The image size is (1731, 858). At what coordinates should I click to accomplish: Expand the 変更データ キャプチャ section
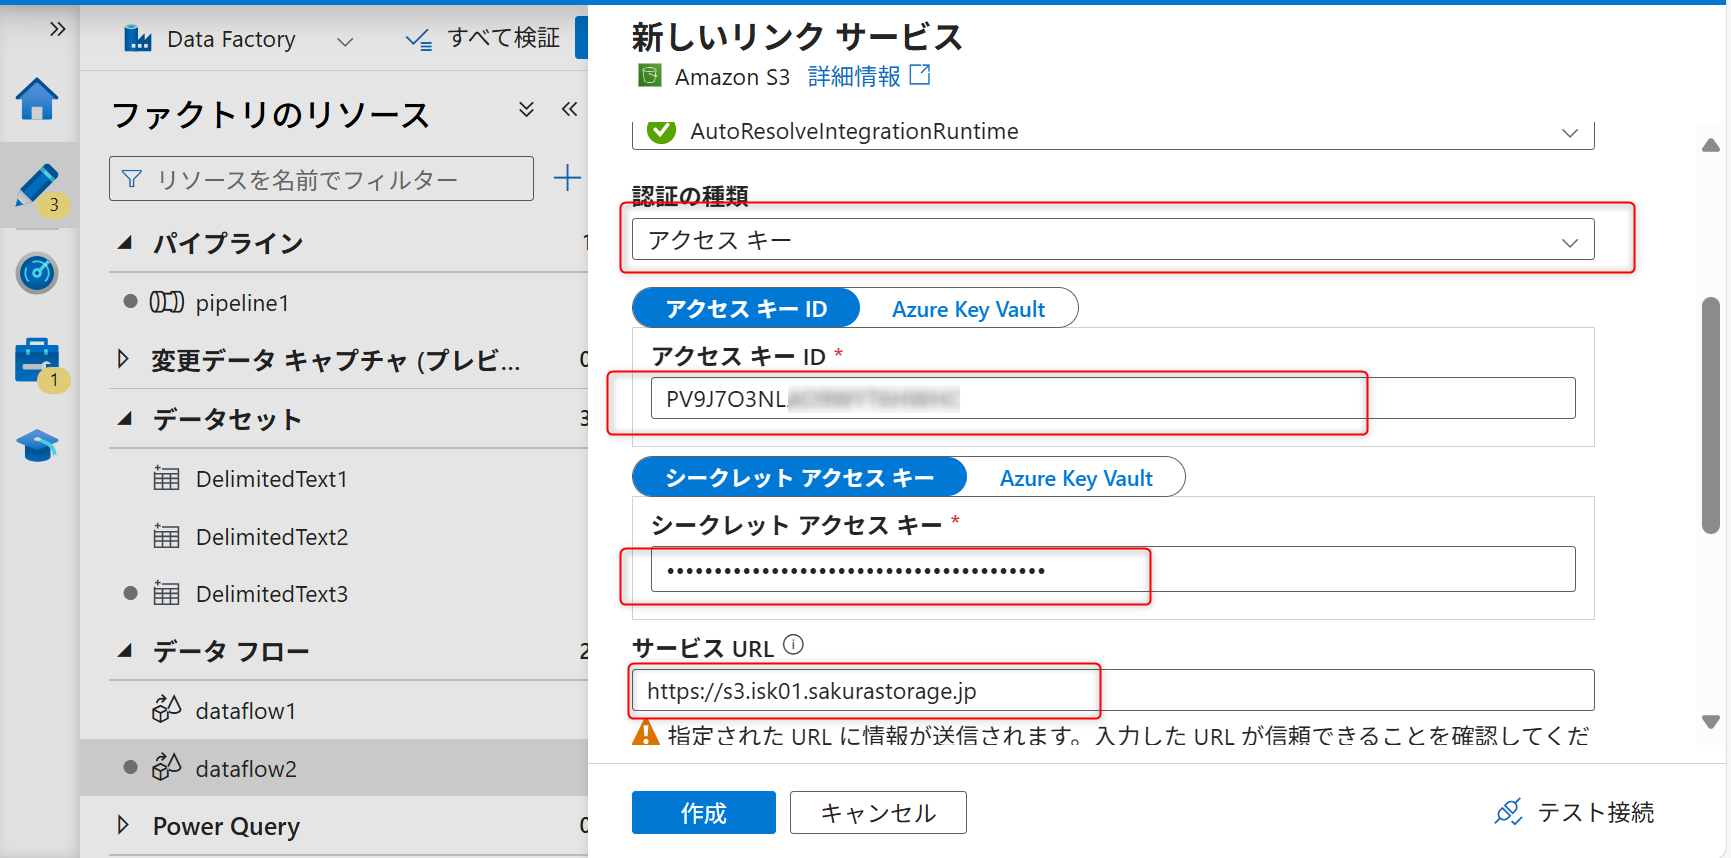[x=123, y=359]
